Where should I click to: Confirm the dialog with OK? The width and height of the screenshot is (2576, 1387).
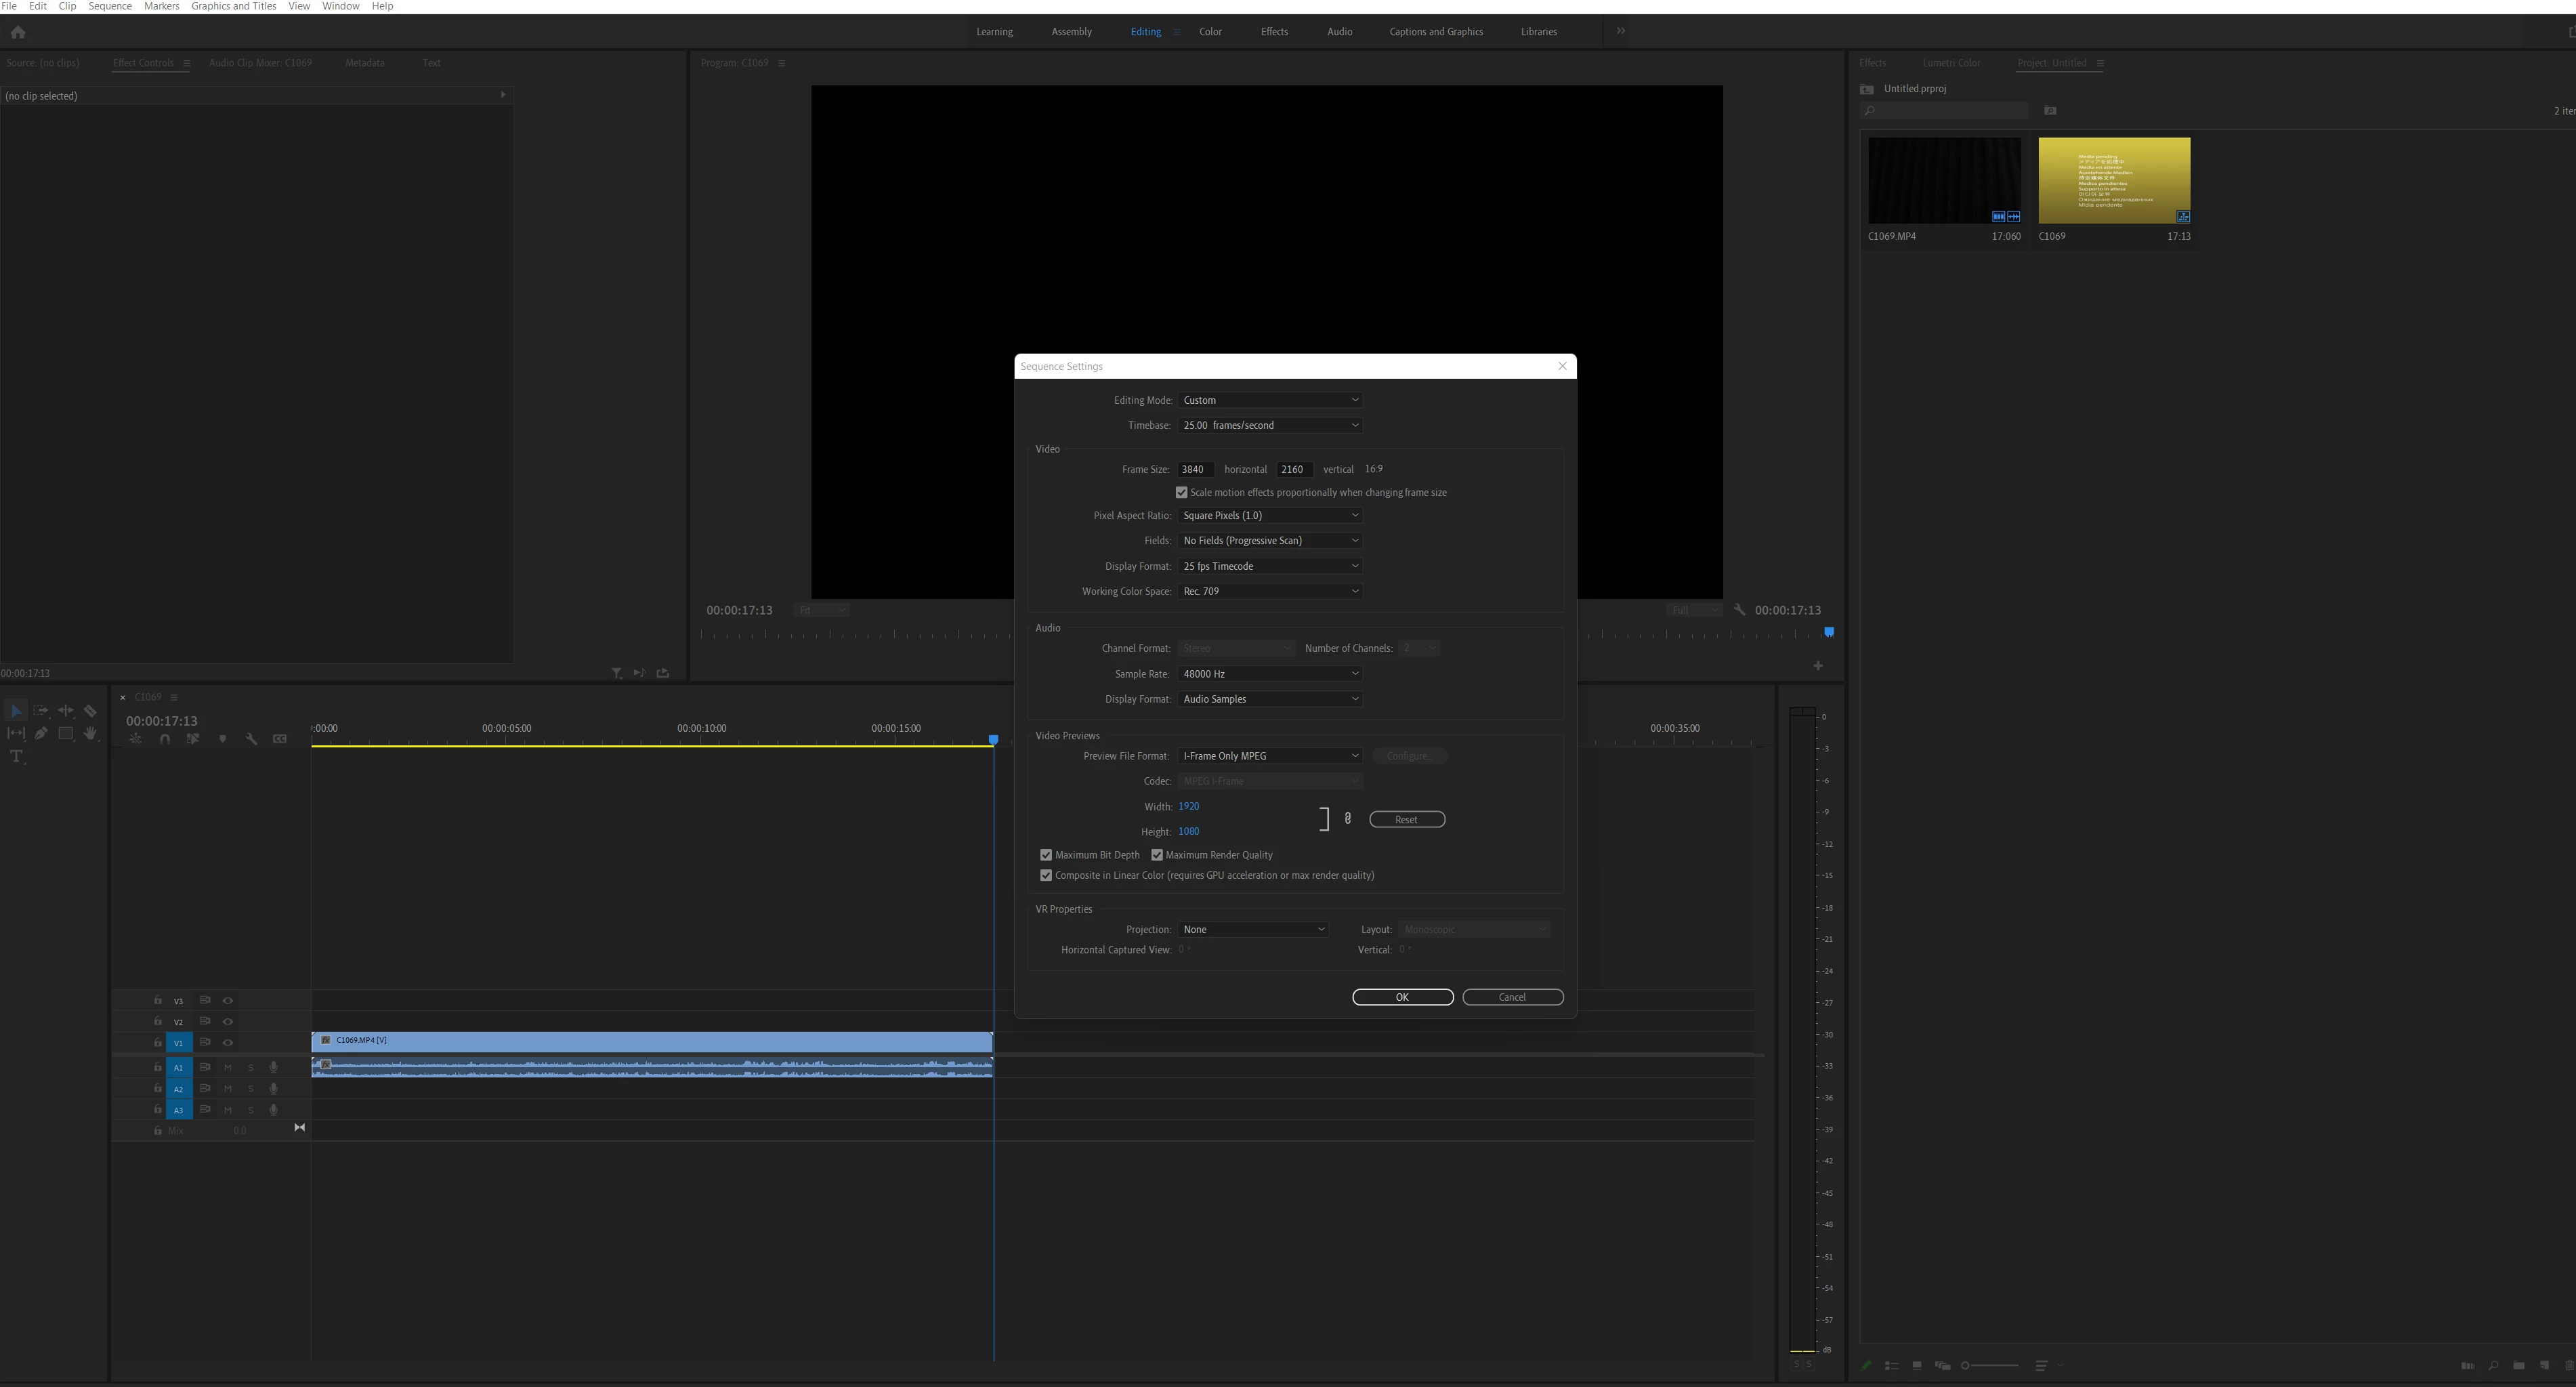click(1402, 997)
